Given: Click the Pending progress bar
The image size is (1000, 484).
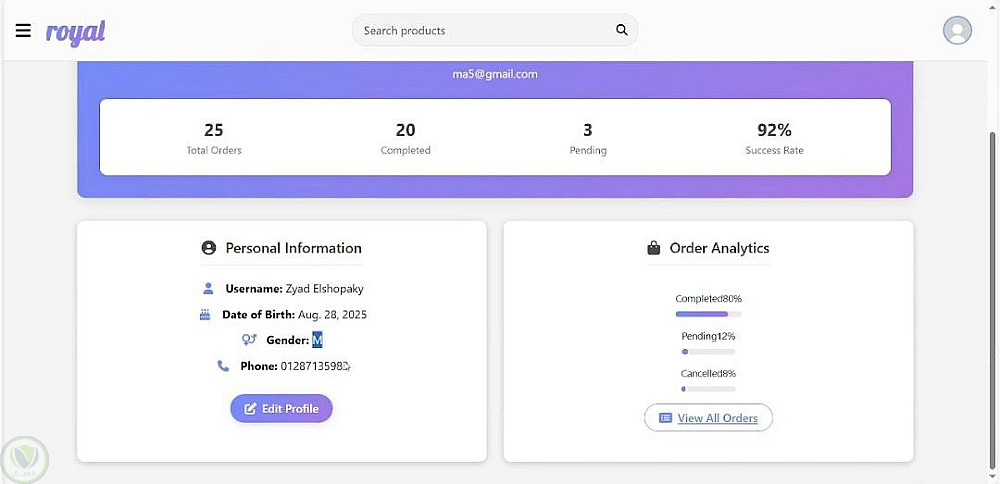Looking at the screenshot, I should click(708, 352).
